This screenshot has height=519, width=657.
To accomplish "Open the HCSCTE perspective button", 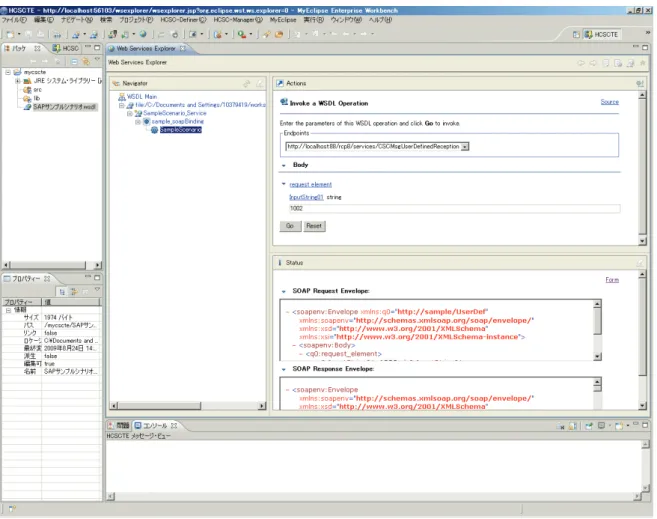I will click(602, 34).
